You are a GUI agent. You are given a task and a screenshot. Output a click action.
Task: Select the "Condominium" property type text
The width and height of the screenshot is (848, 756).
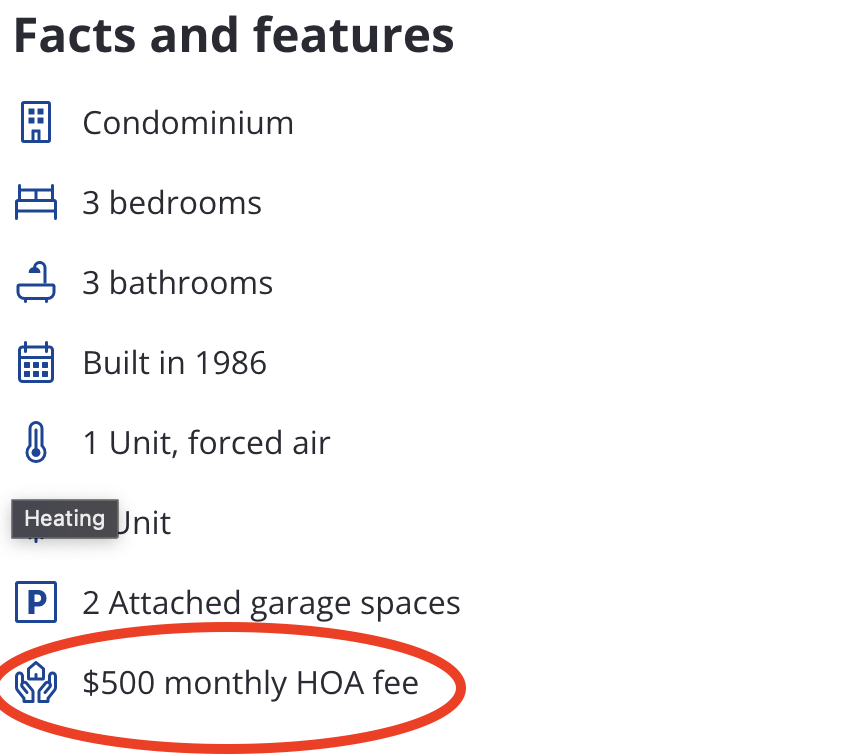pos(188,123)
